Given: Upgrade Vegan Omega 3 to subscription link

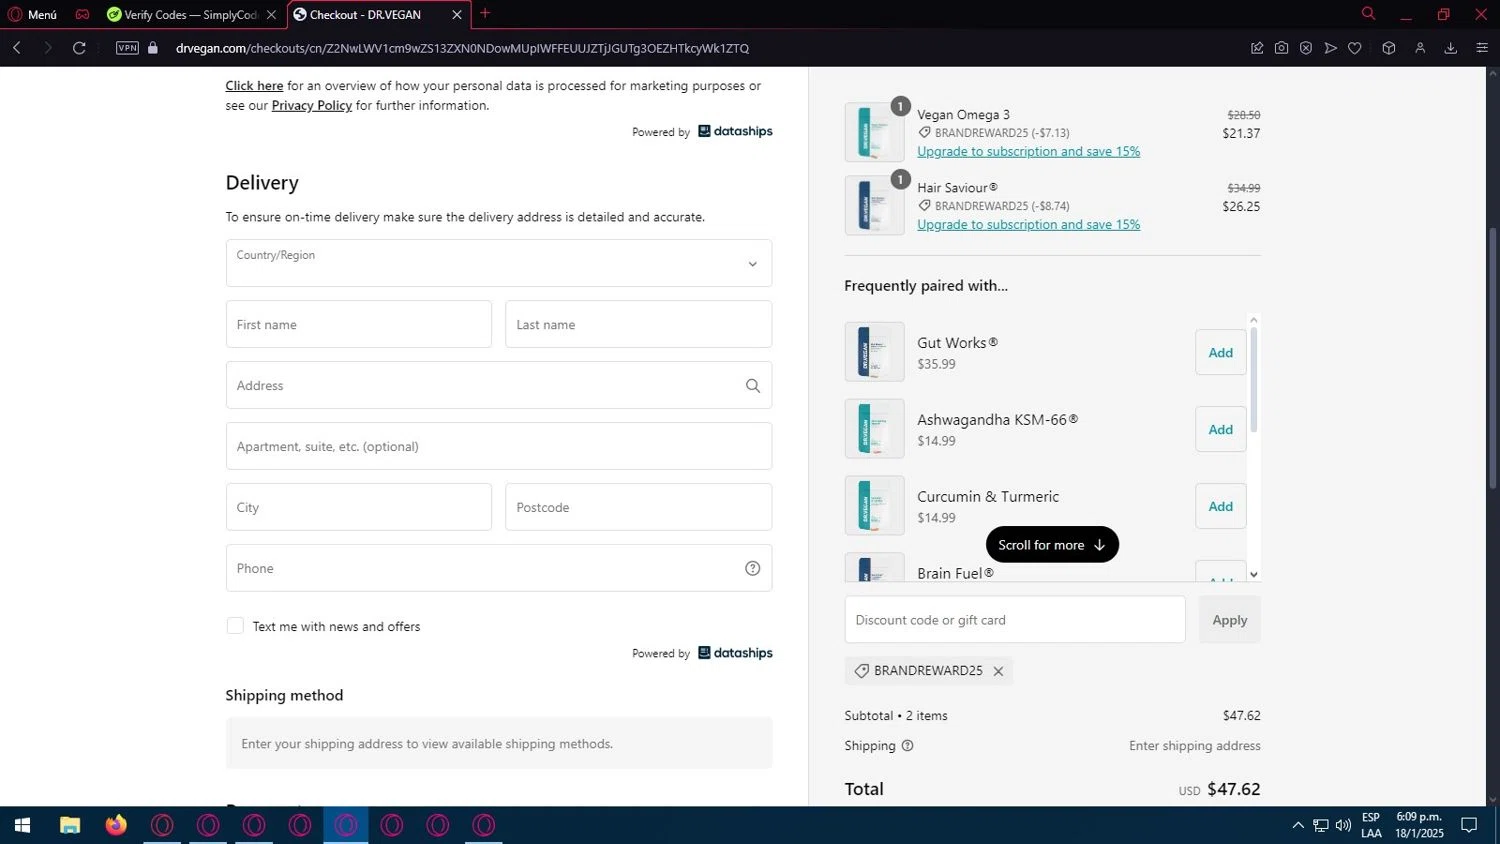Looking at the screenshot, I should (1028, 152).
